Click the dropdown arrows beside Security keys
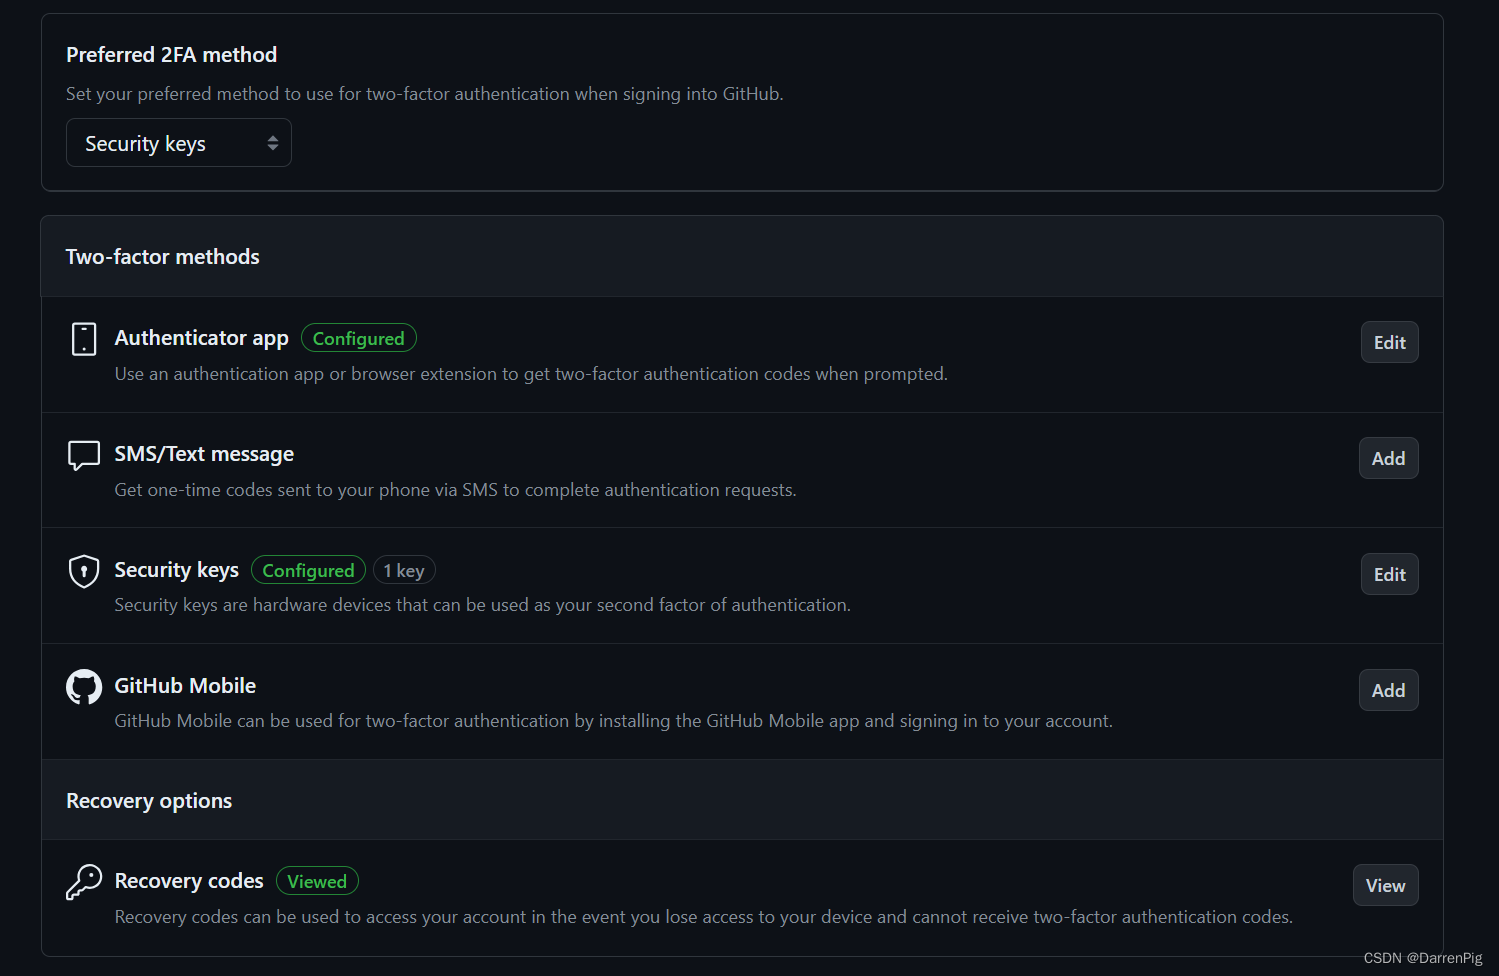1499x976 pixels. pyautogui.click(x=273, y=143)
